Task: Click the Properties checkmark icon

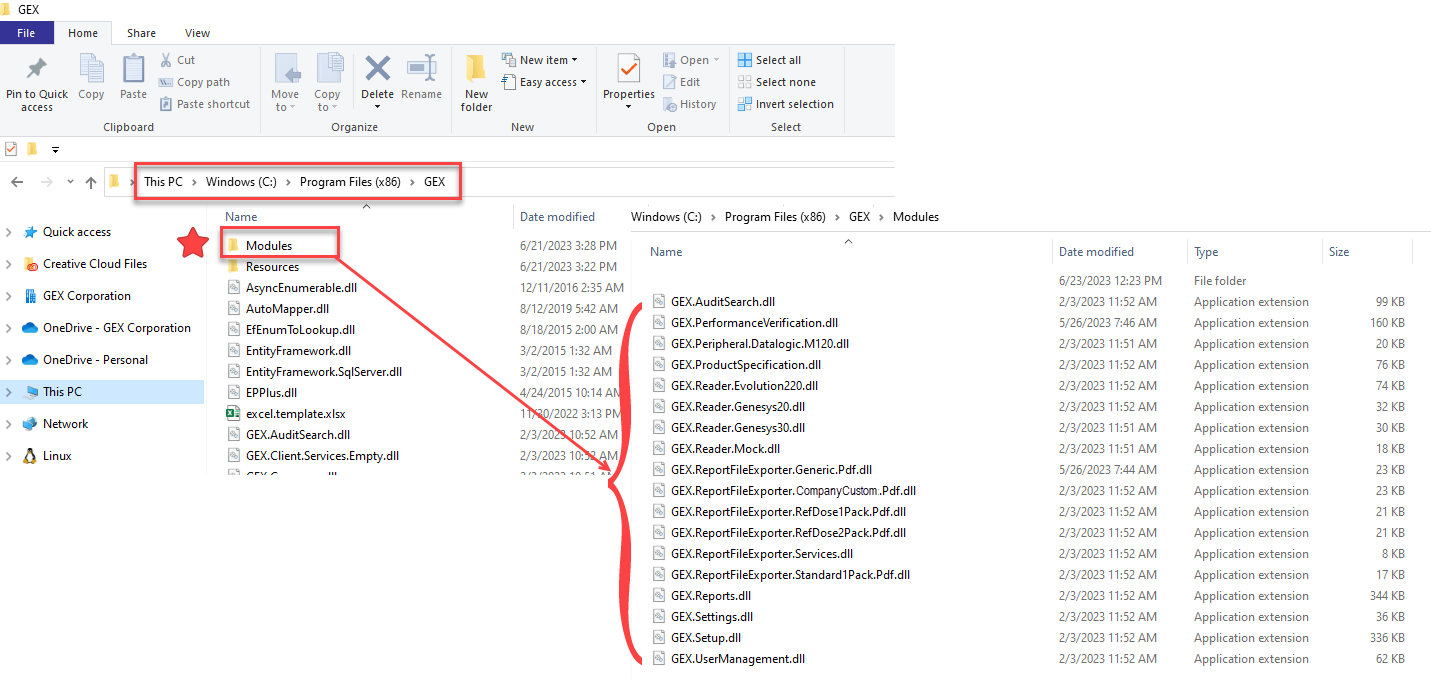Action: (x=628, y=68)
